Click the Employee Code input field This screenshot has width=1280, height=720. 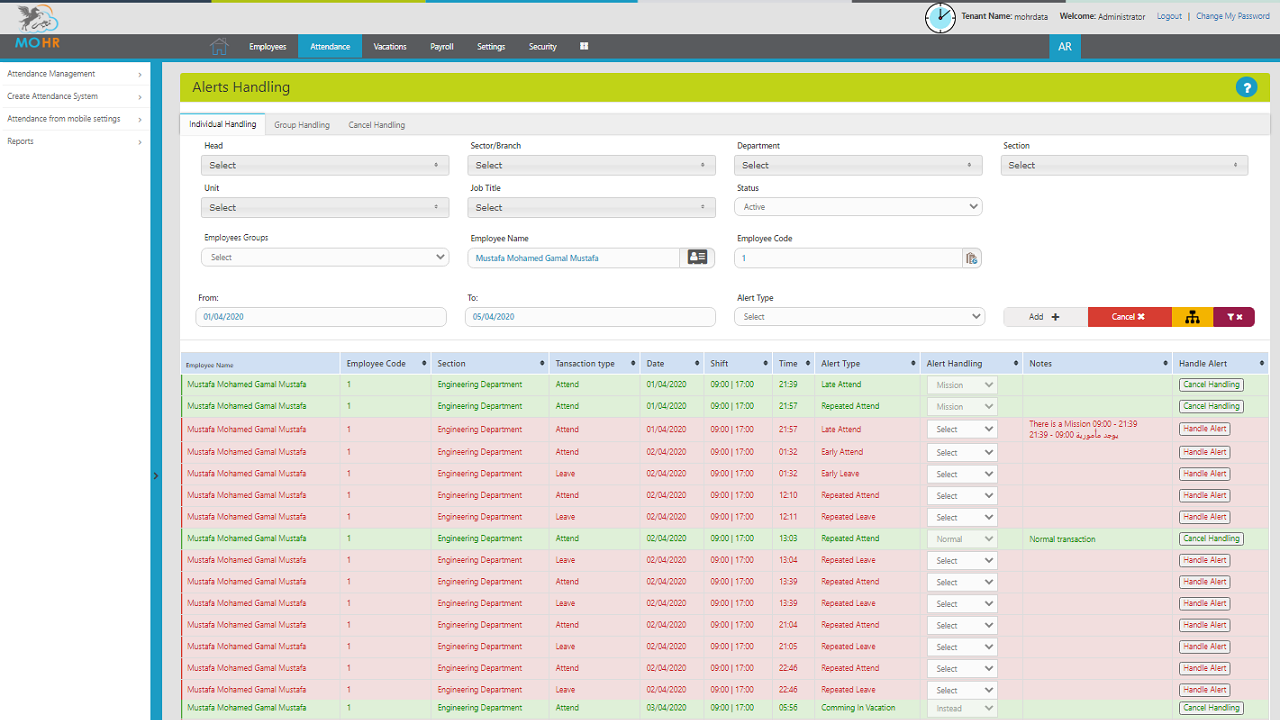pyautogui.click(x=848, y=258)
